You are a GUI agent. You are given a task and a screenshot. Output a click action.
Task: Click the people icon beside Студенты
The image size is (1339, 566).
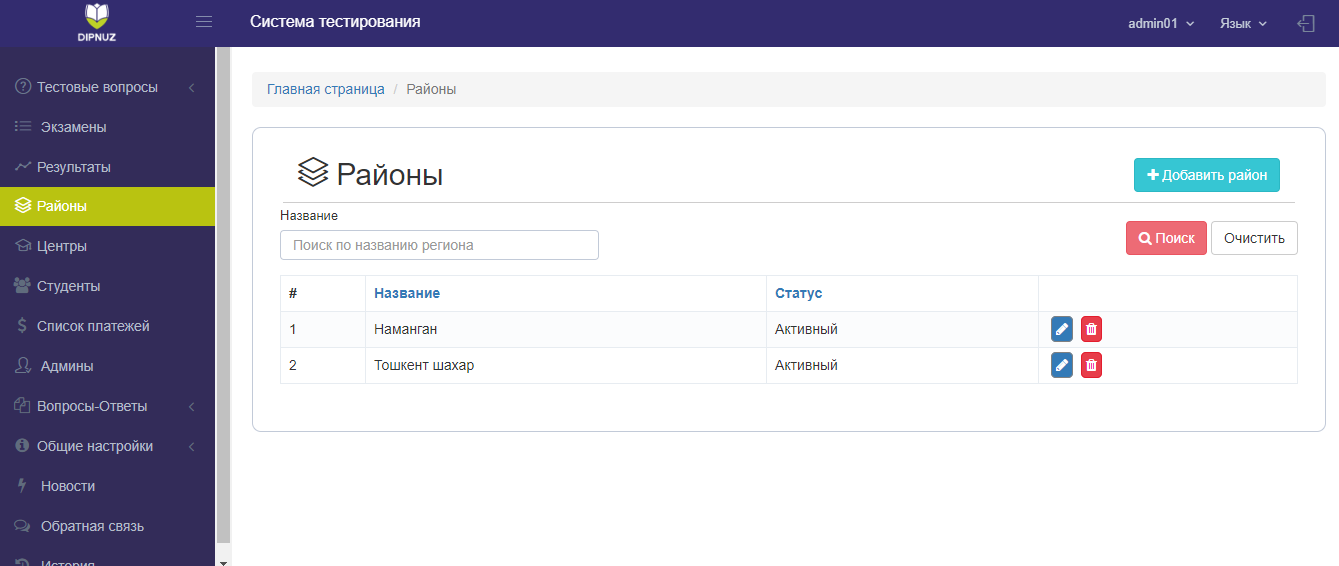tap(23, 286)
